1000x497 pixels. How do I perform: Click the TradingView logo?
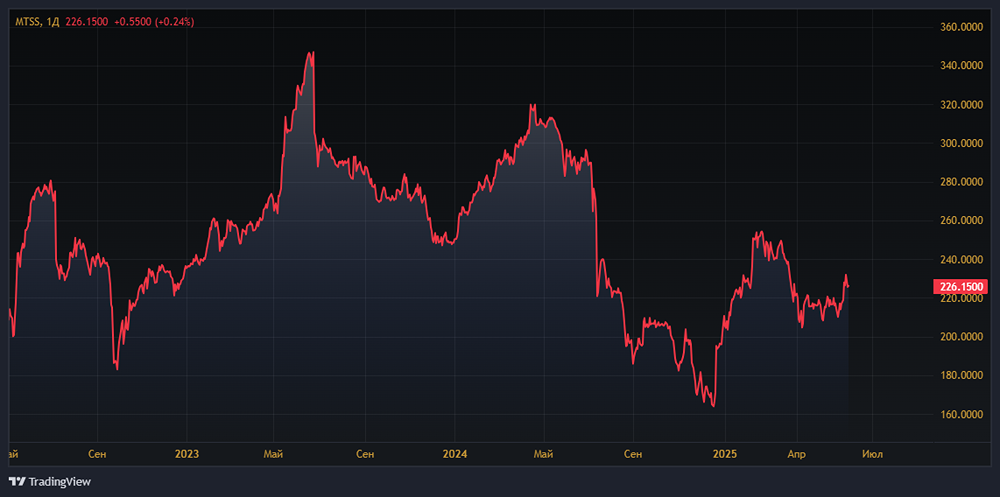(50, 482)
